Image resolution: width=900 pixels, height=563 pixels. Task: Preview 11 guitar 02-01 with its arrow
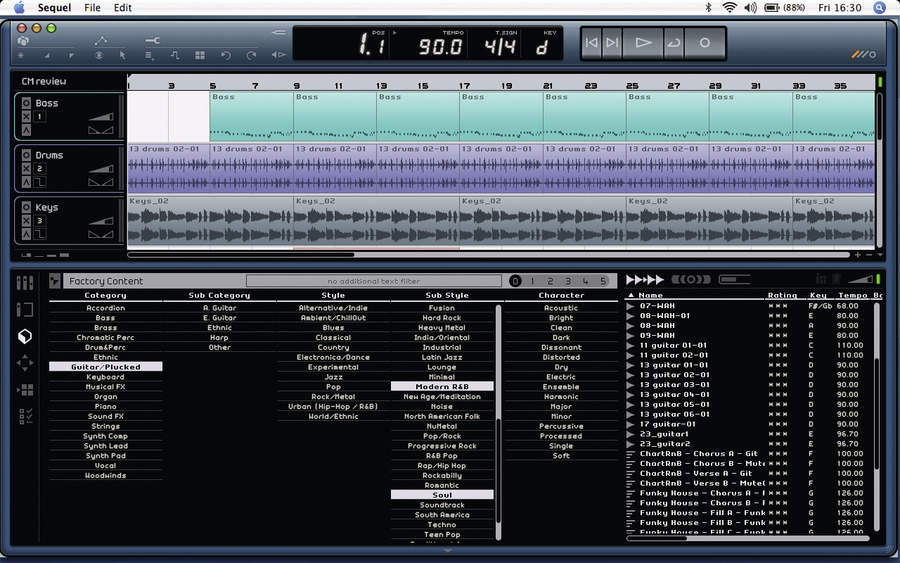[631, 355]
